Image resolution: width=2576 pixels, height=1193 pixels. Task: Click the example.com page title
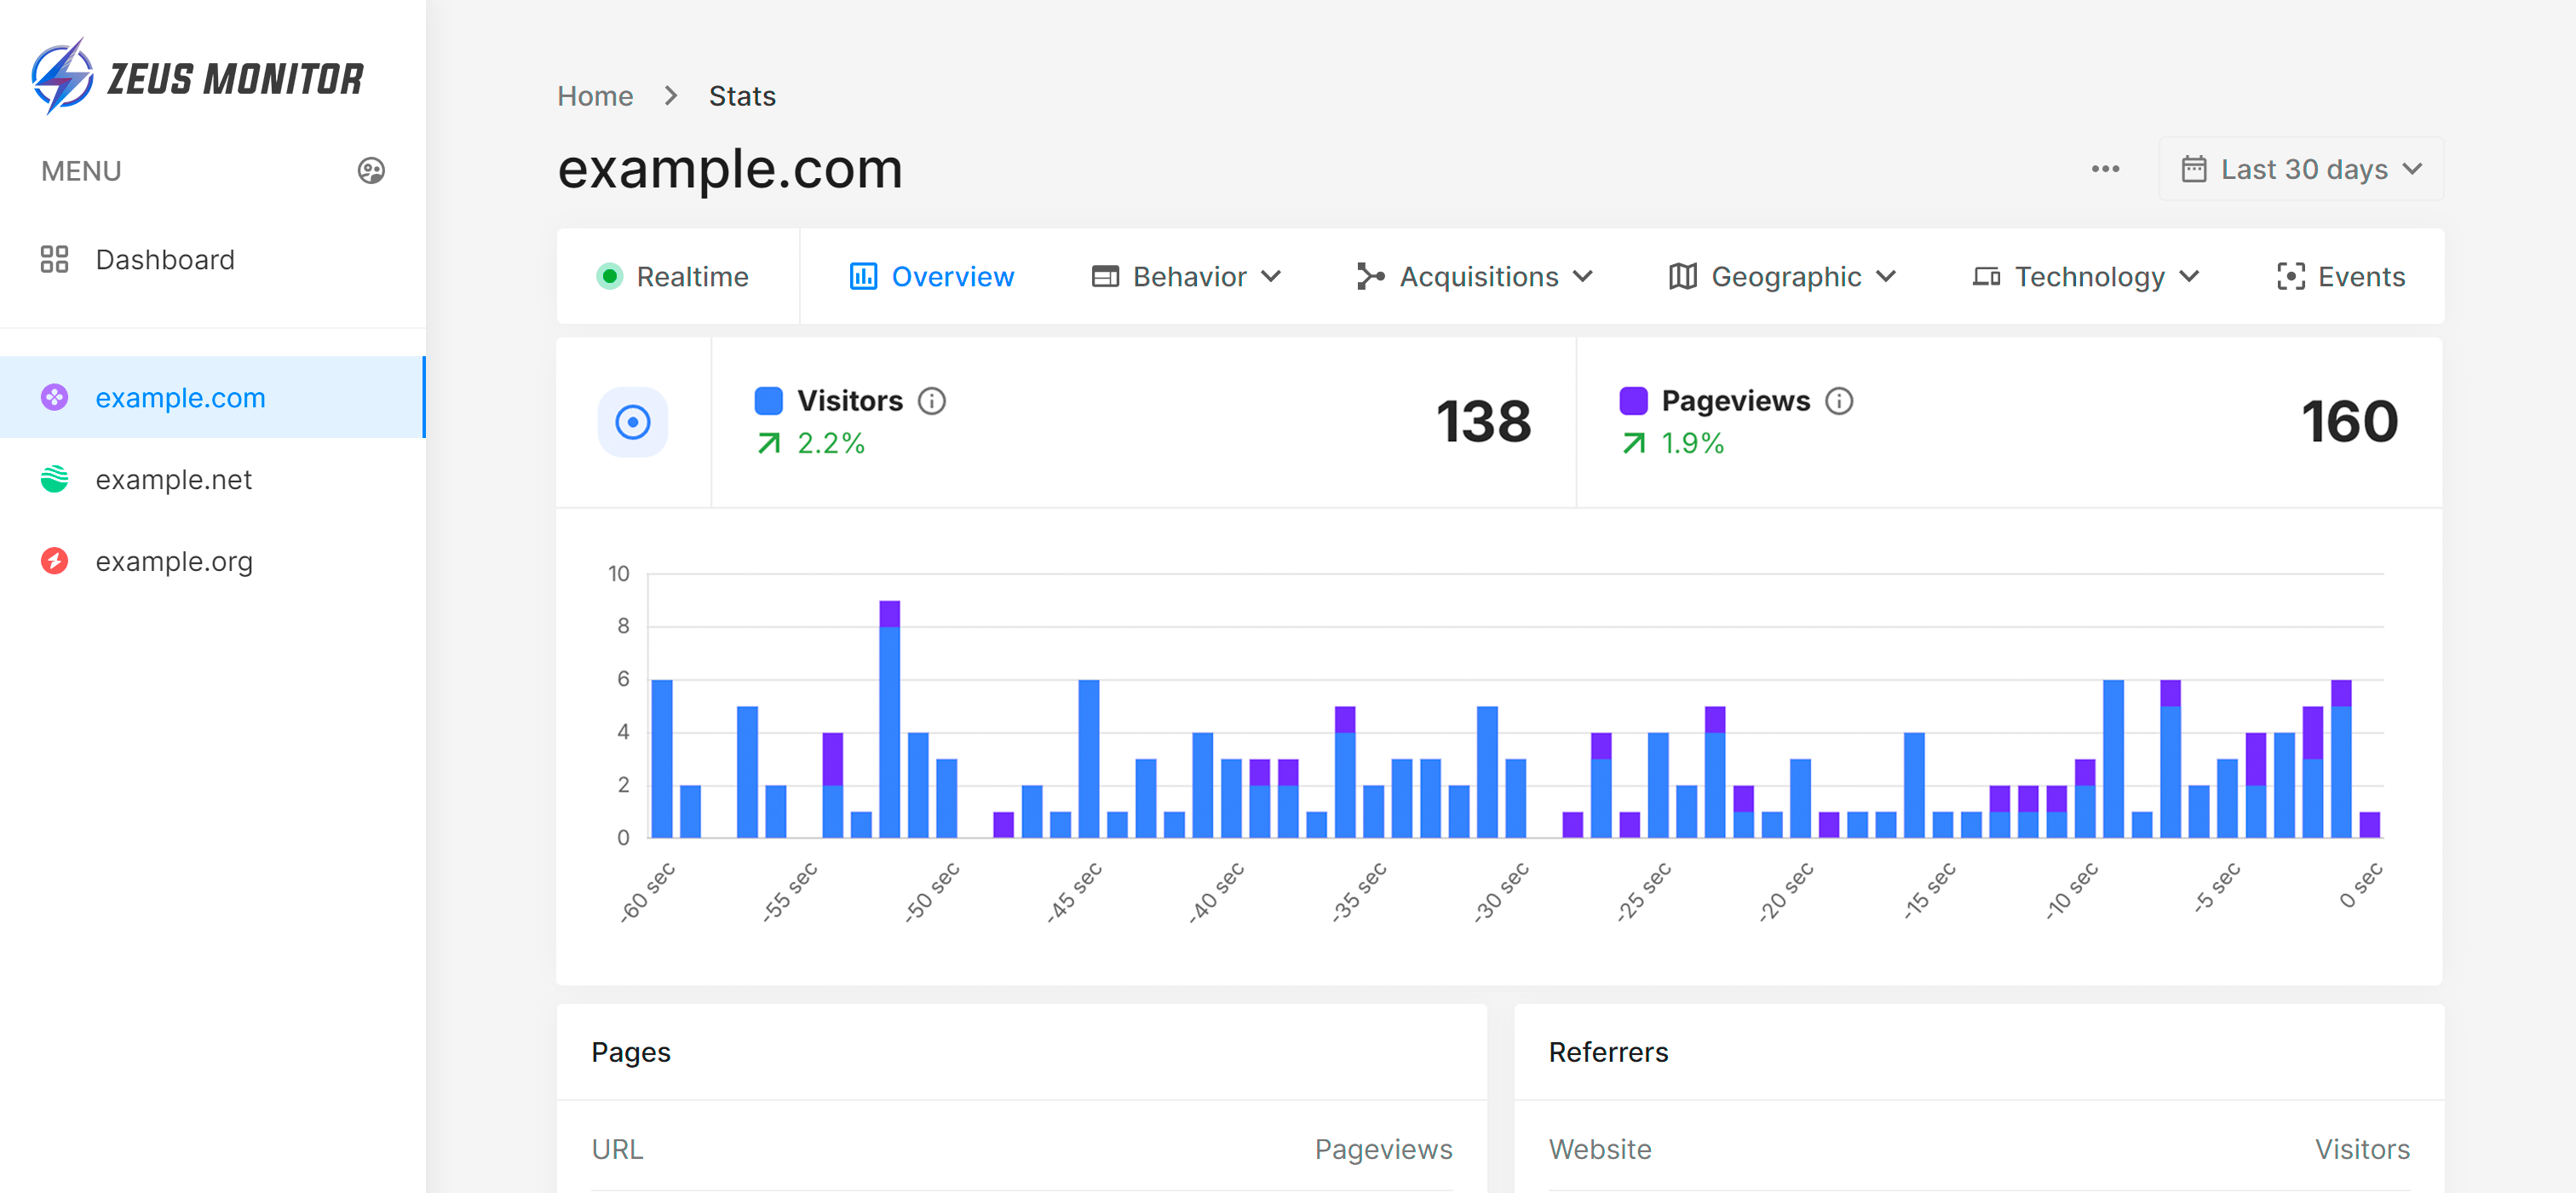(x=730, y=168)
